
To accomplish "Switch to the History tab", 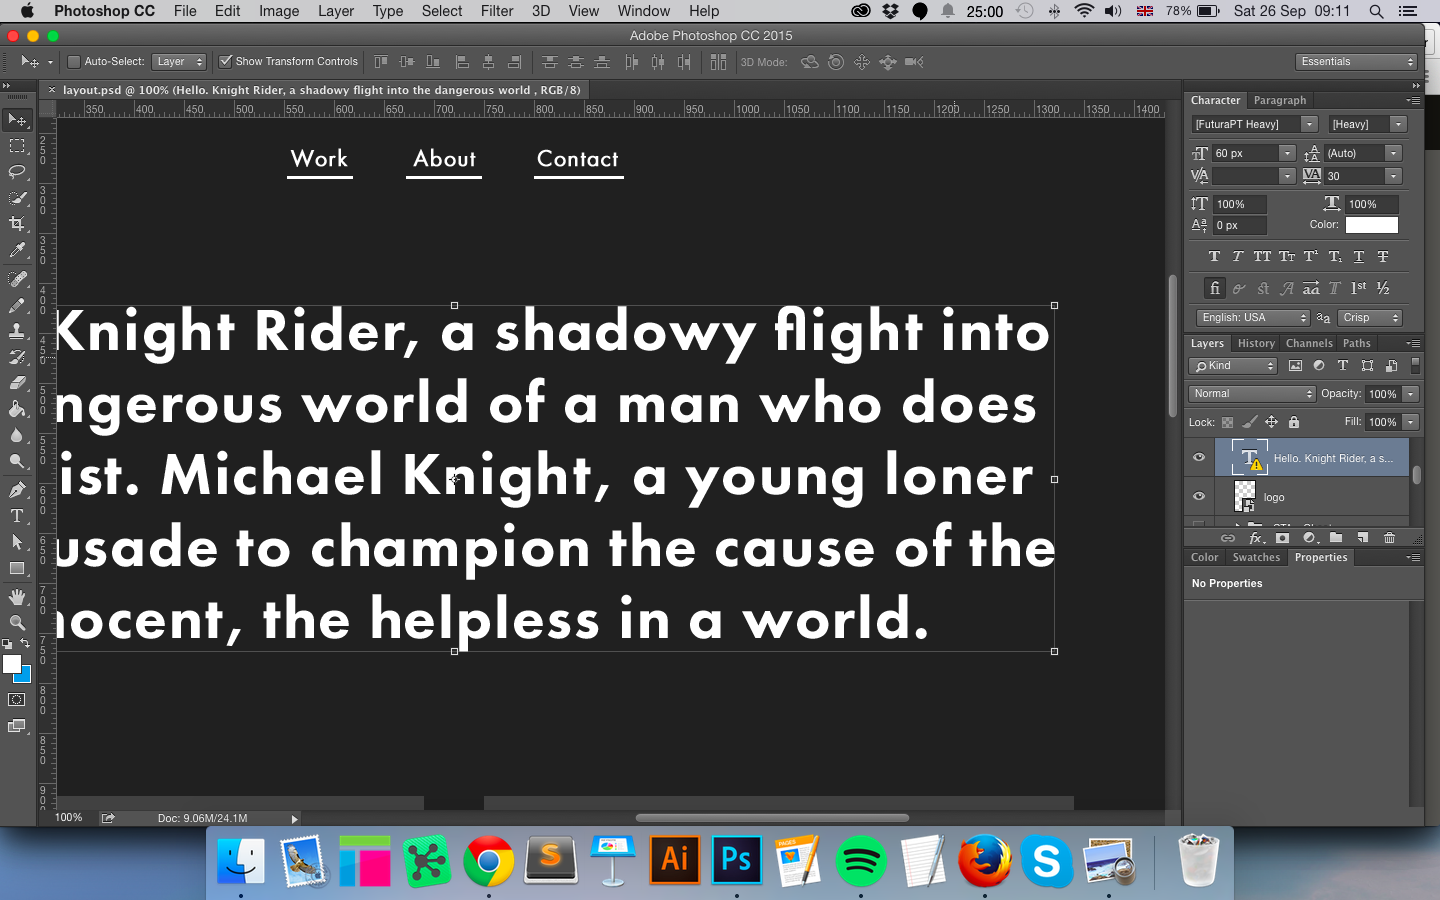I will 1256,343.
